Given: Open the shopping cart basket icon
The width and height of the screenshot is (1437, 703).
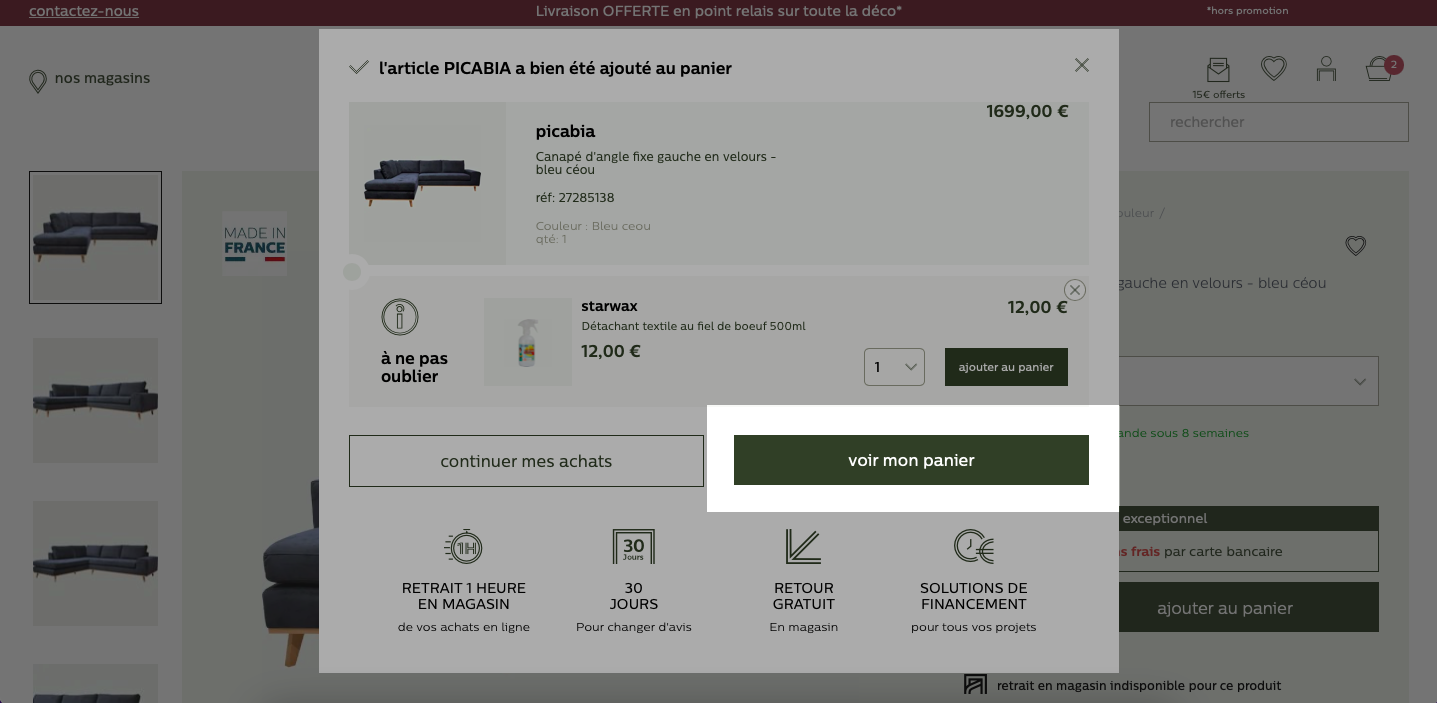Looking at the screenshot, I should coord(1380,69).
